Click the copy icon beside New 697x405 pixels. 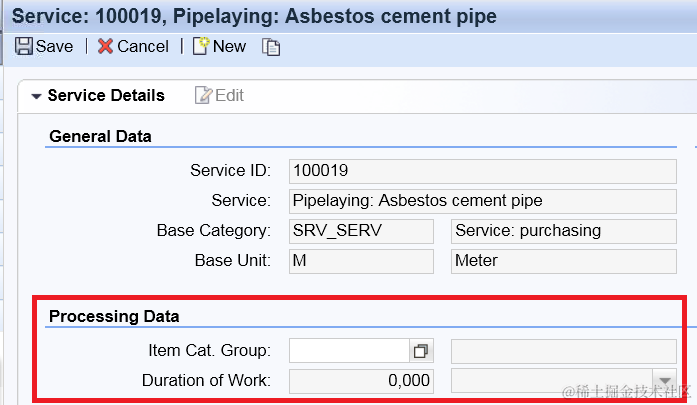(x=270, y=47)
